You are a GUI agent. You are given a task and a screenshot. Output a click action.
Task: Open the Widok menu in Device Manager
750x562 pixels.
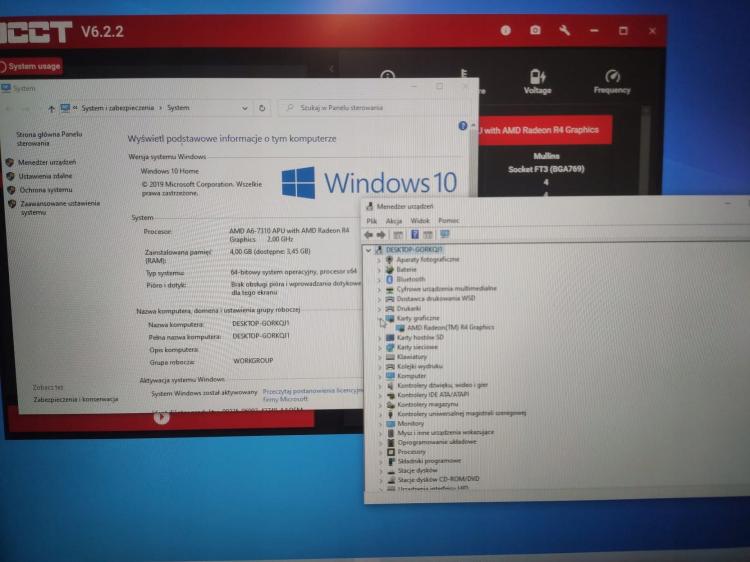pos(420,221)
